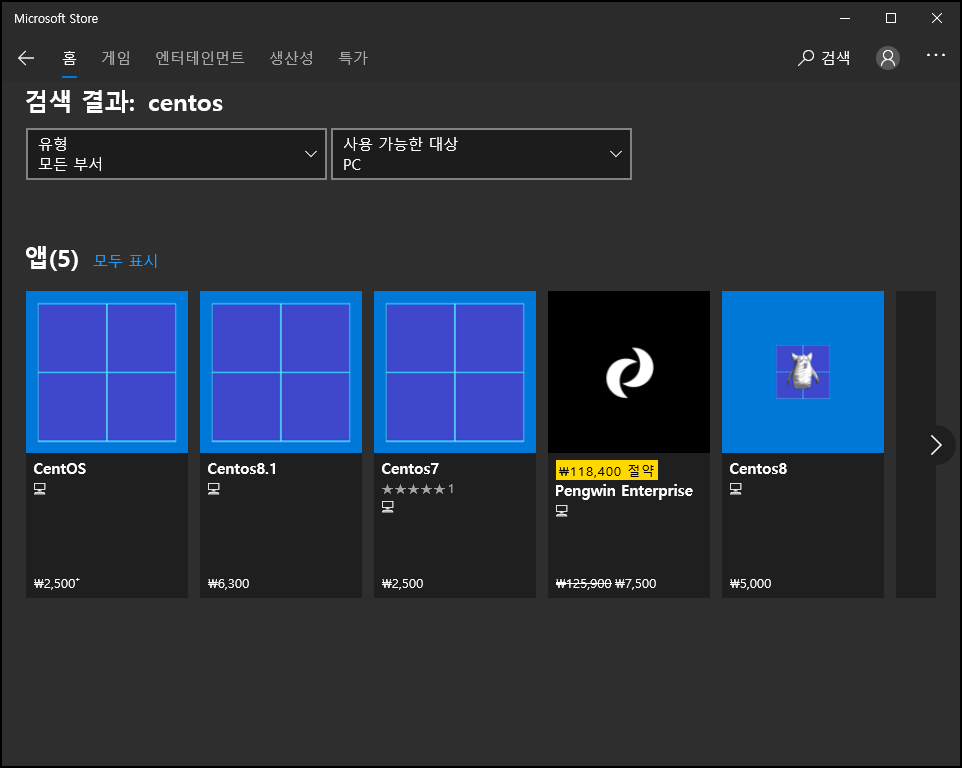962x768 pixels.
Task: Click the 모두 표시 link
Action: click(x=126, y=261)
